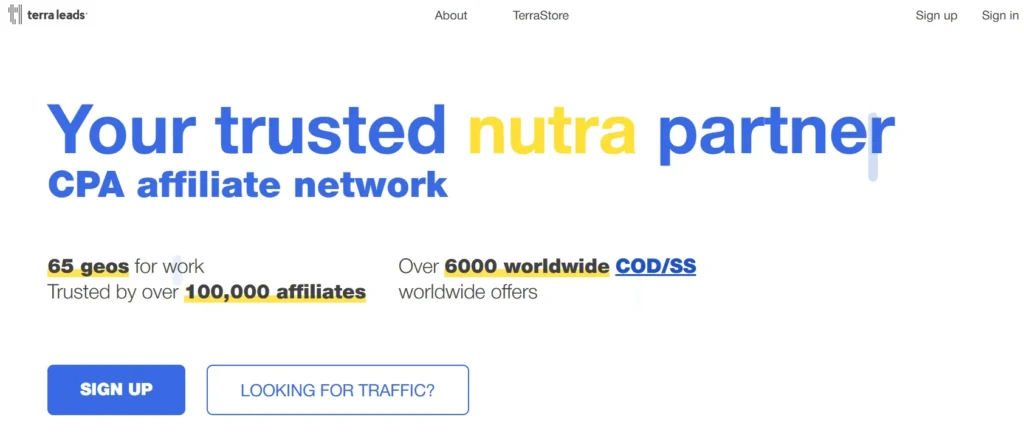Open the About menu item

[451, 16]
